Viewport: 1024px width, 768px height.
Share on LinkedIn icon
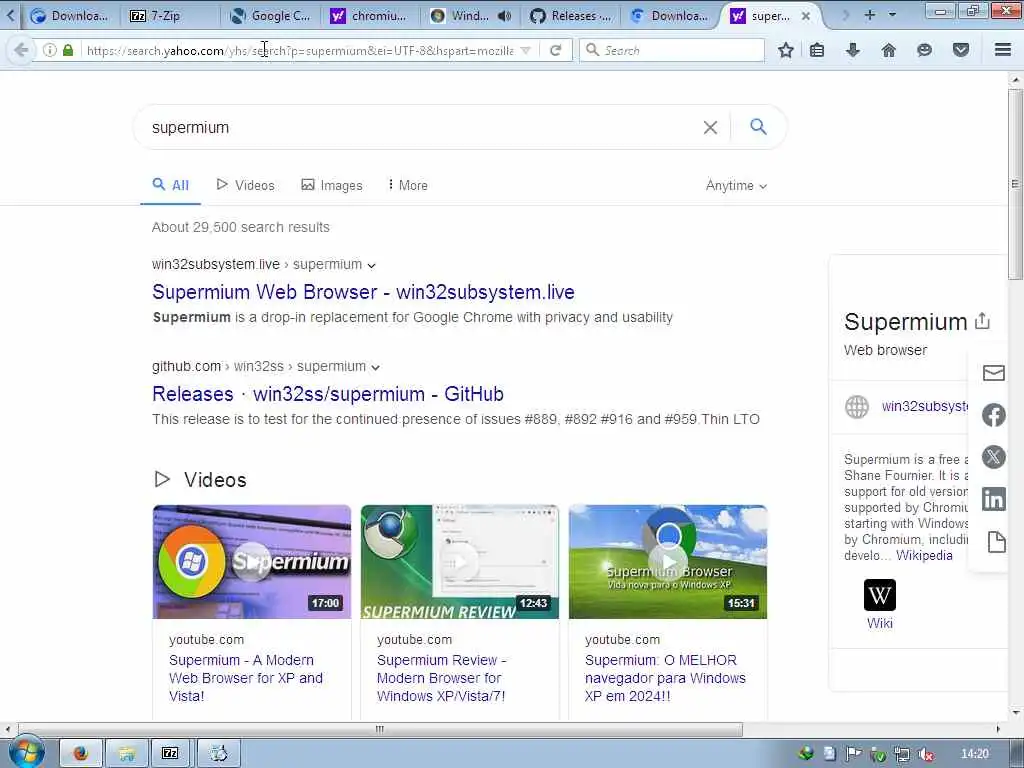[x=993, y=500]
